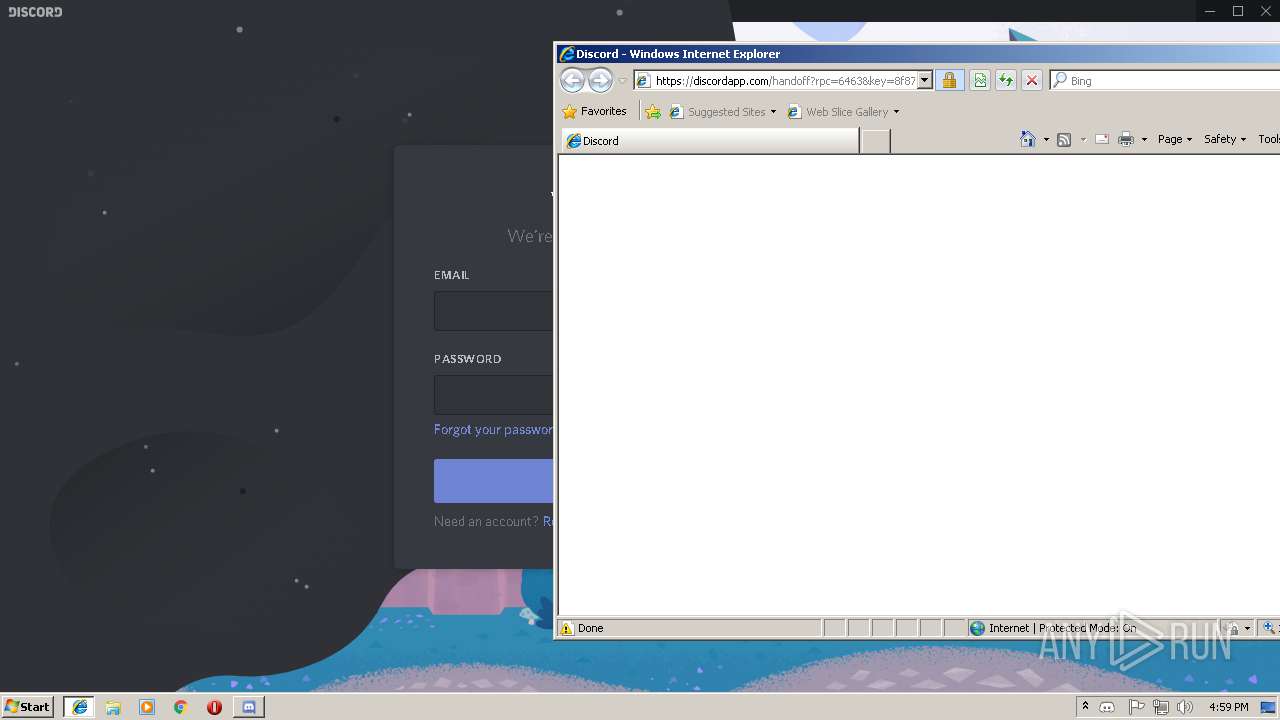
Task: Go back in Internet Explorer
Action: point(572,81)
